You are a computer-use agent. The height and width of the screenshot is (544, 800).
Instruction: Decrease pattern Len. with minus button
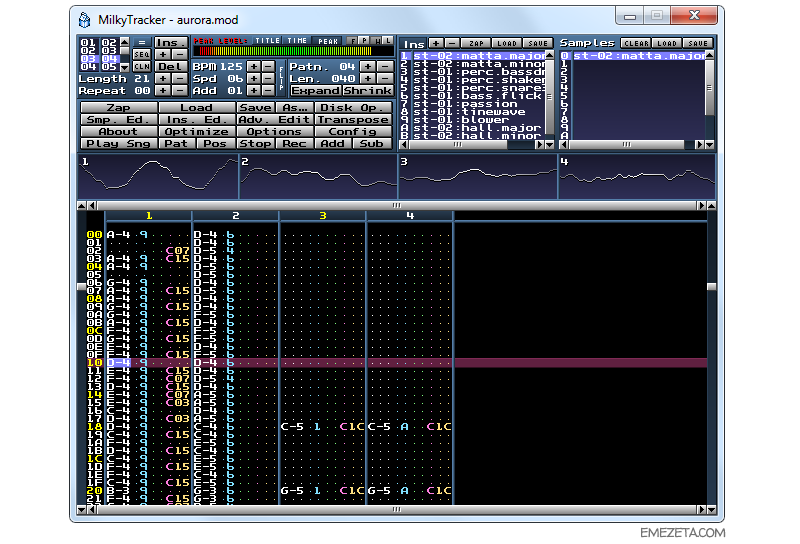(386, 78)
